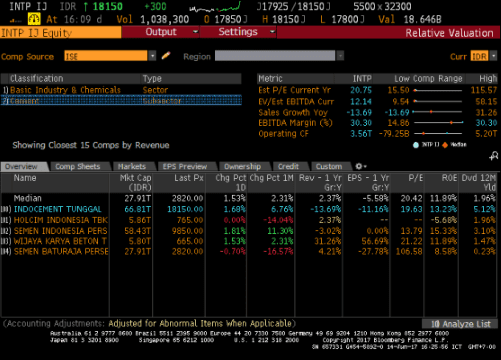Select Basic Industry & Chemicals classification row
The height and width of the screenshot is (360, 501).
[x=121, y=90]
